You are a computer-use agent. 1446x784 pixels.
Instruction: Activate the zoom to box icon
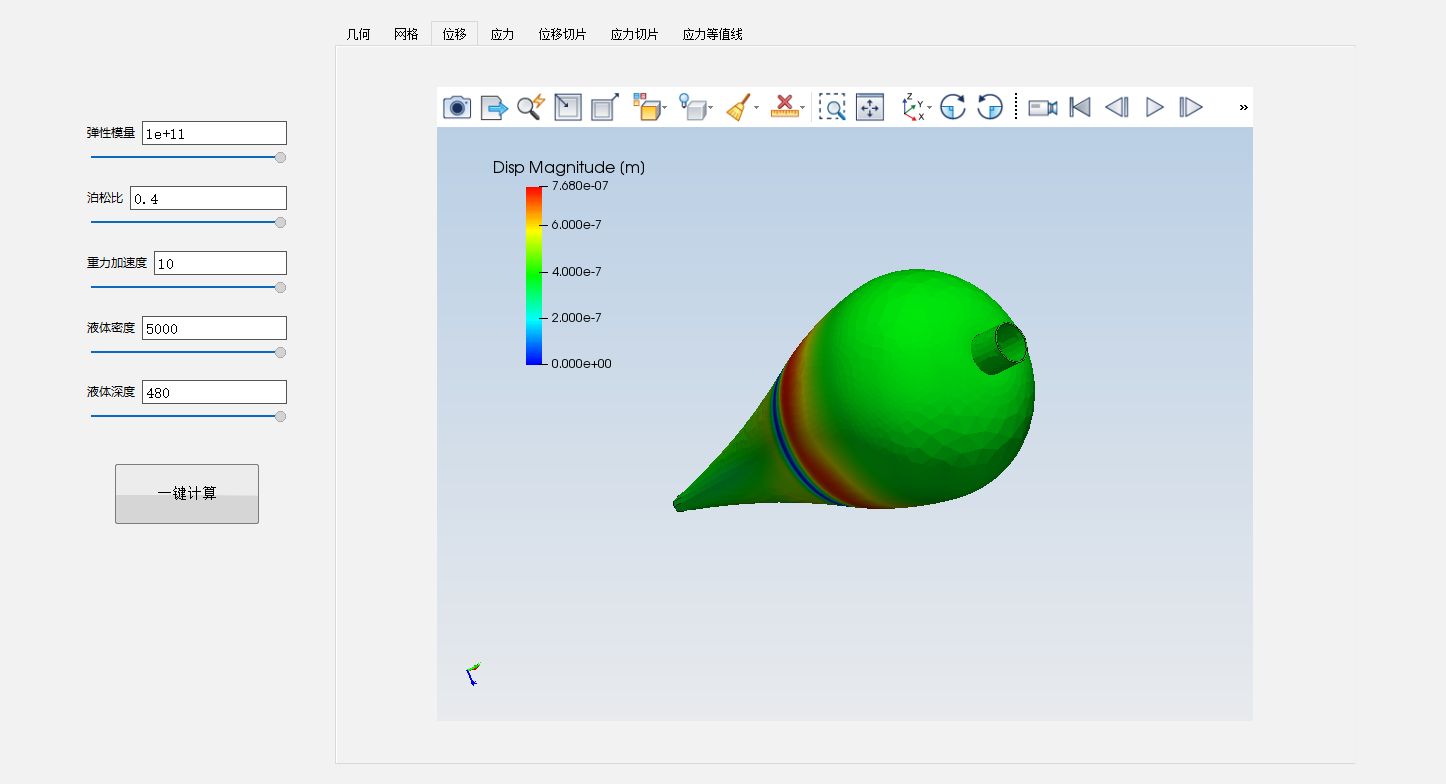coord(832,107)
